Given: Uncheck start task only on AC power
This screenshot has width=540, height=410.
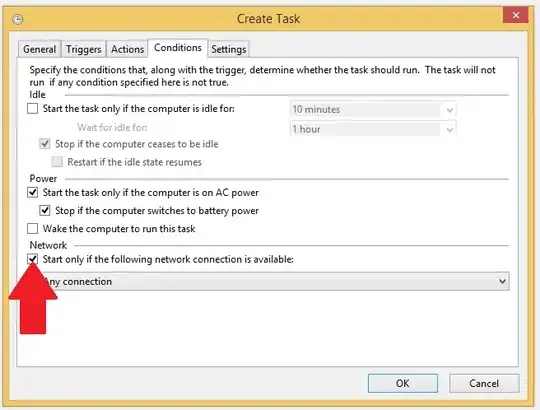Looking at the screenshot, I should 32,192.
